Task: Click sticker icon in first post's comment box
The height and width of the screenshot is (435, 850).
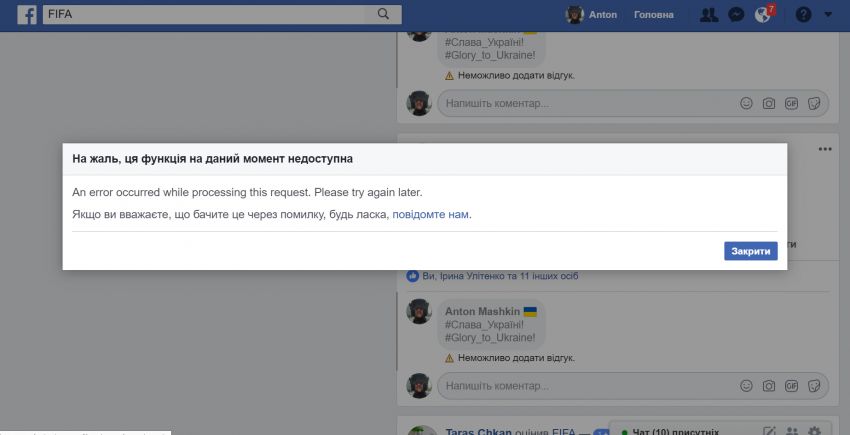Action: tap(814, 103)
